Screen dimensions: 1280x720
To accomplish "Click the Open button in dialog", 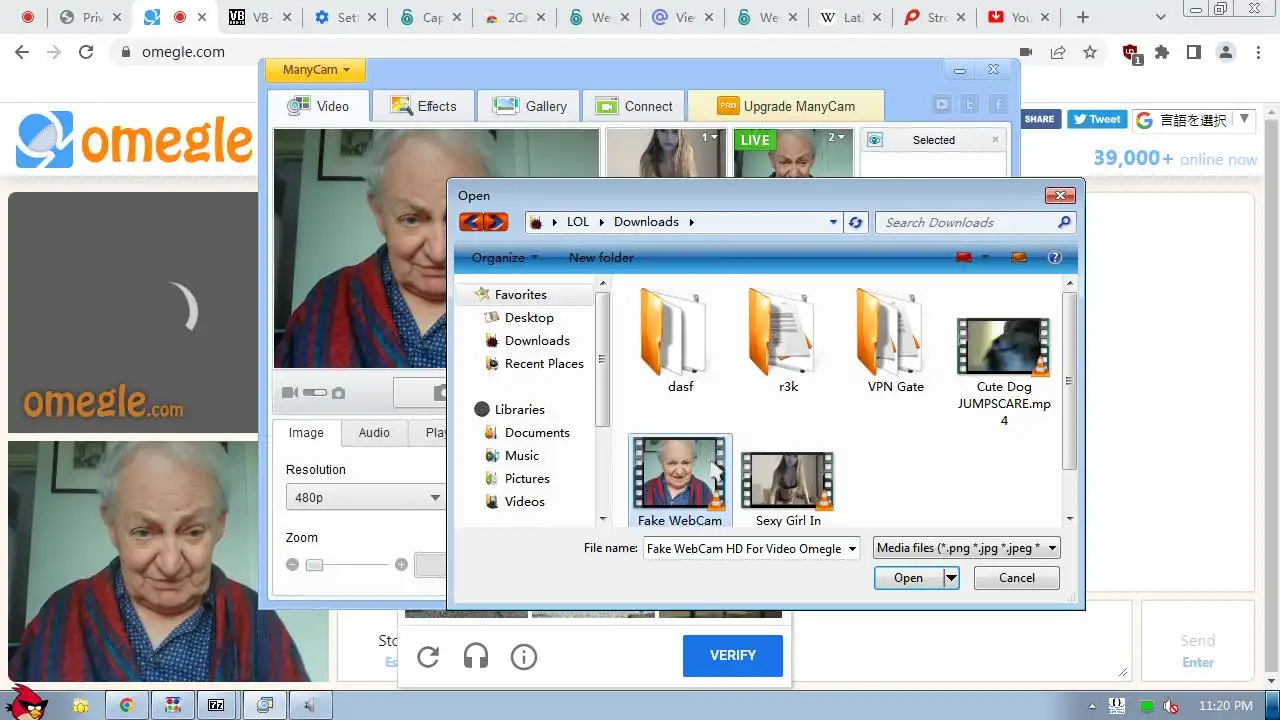I will (908, 578).
